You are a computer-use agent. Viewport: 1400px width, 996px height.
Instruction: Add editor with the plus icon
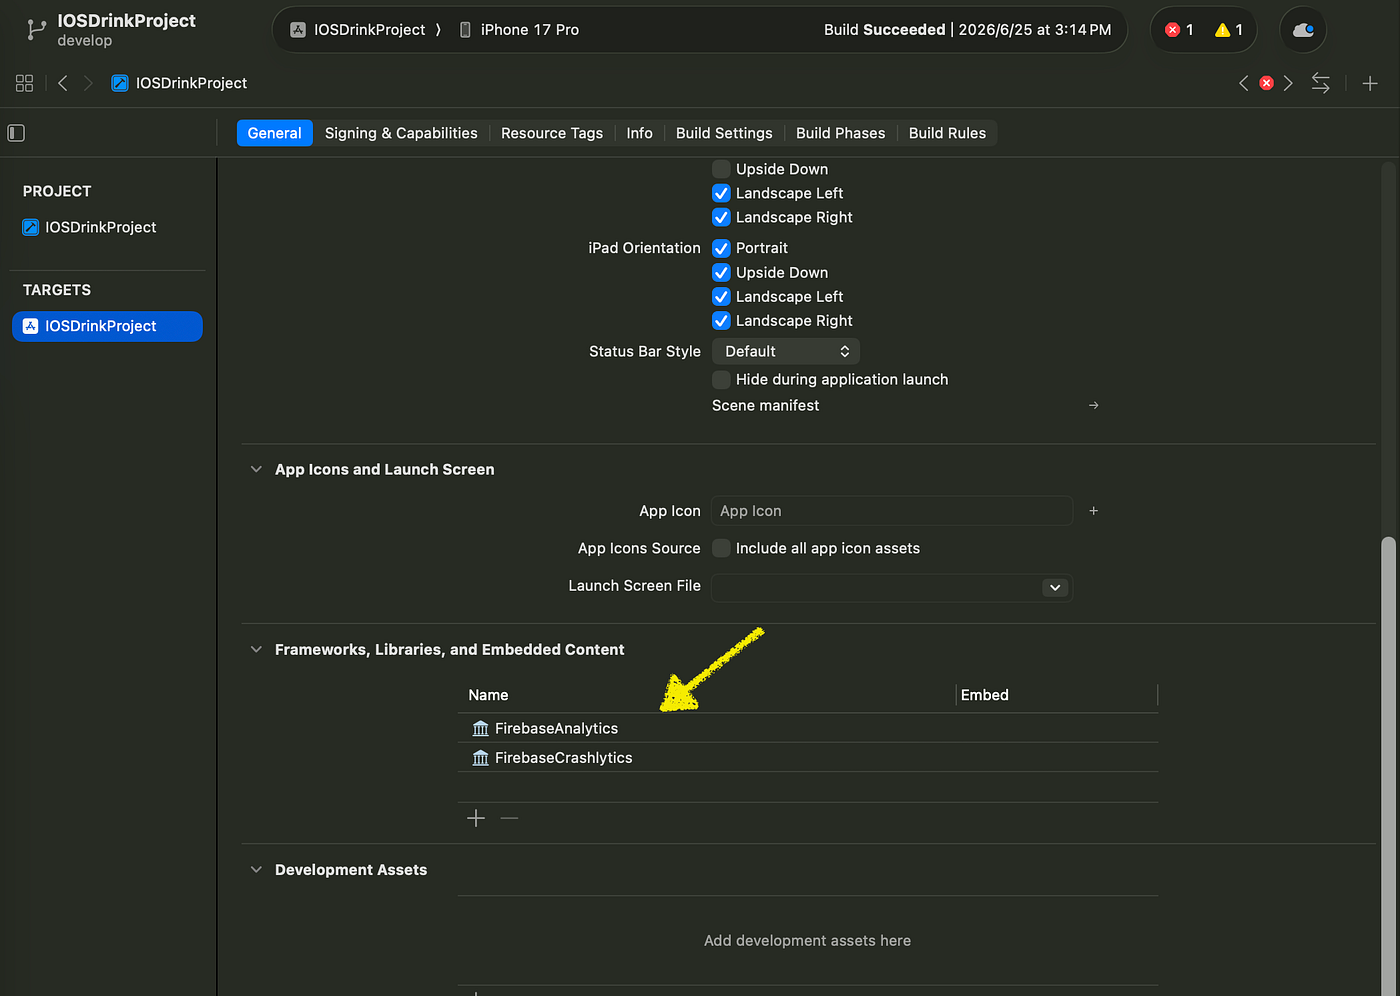click(1370, 83)
